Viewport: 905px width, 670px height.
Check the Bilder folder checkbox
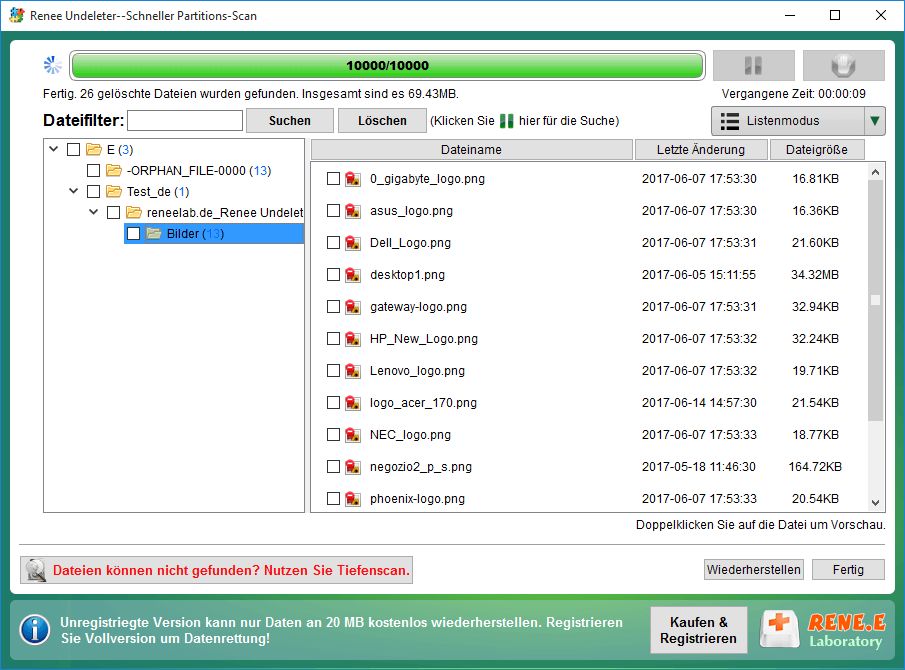click(x=133, y=233)
